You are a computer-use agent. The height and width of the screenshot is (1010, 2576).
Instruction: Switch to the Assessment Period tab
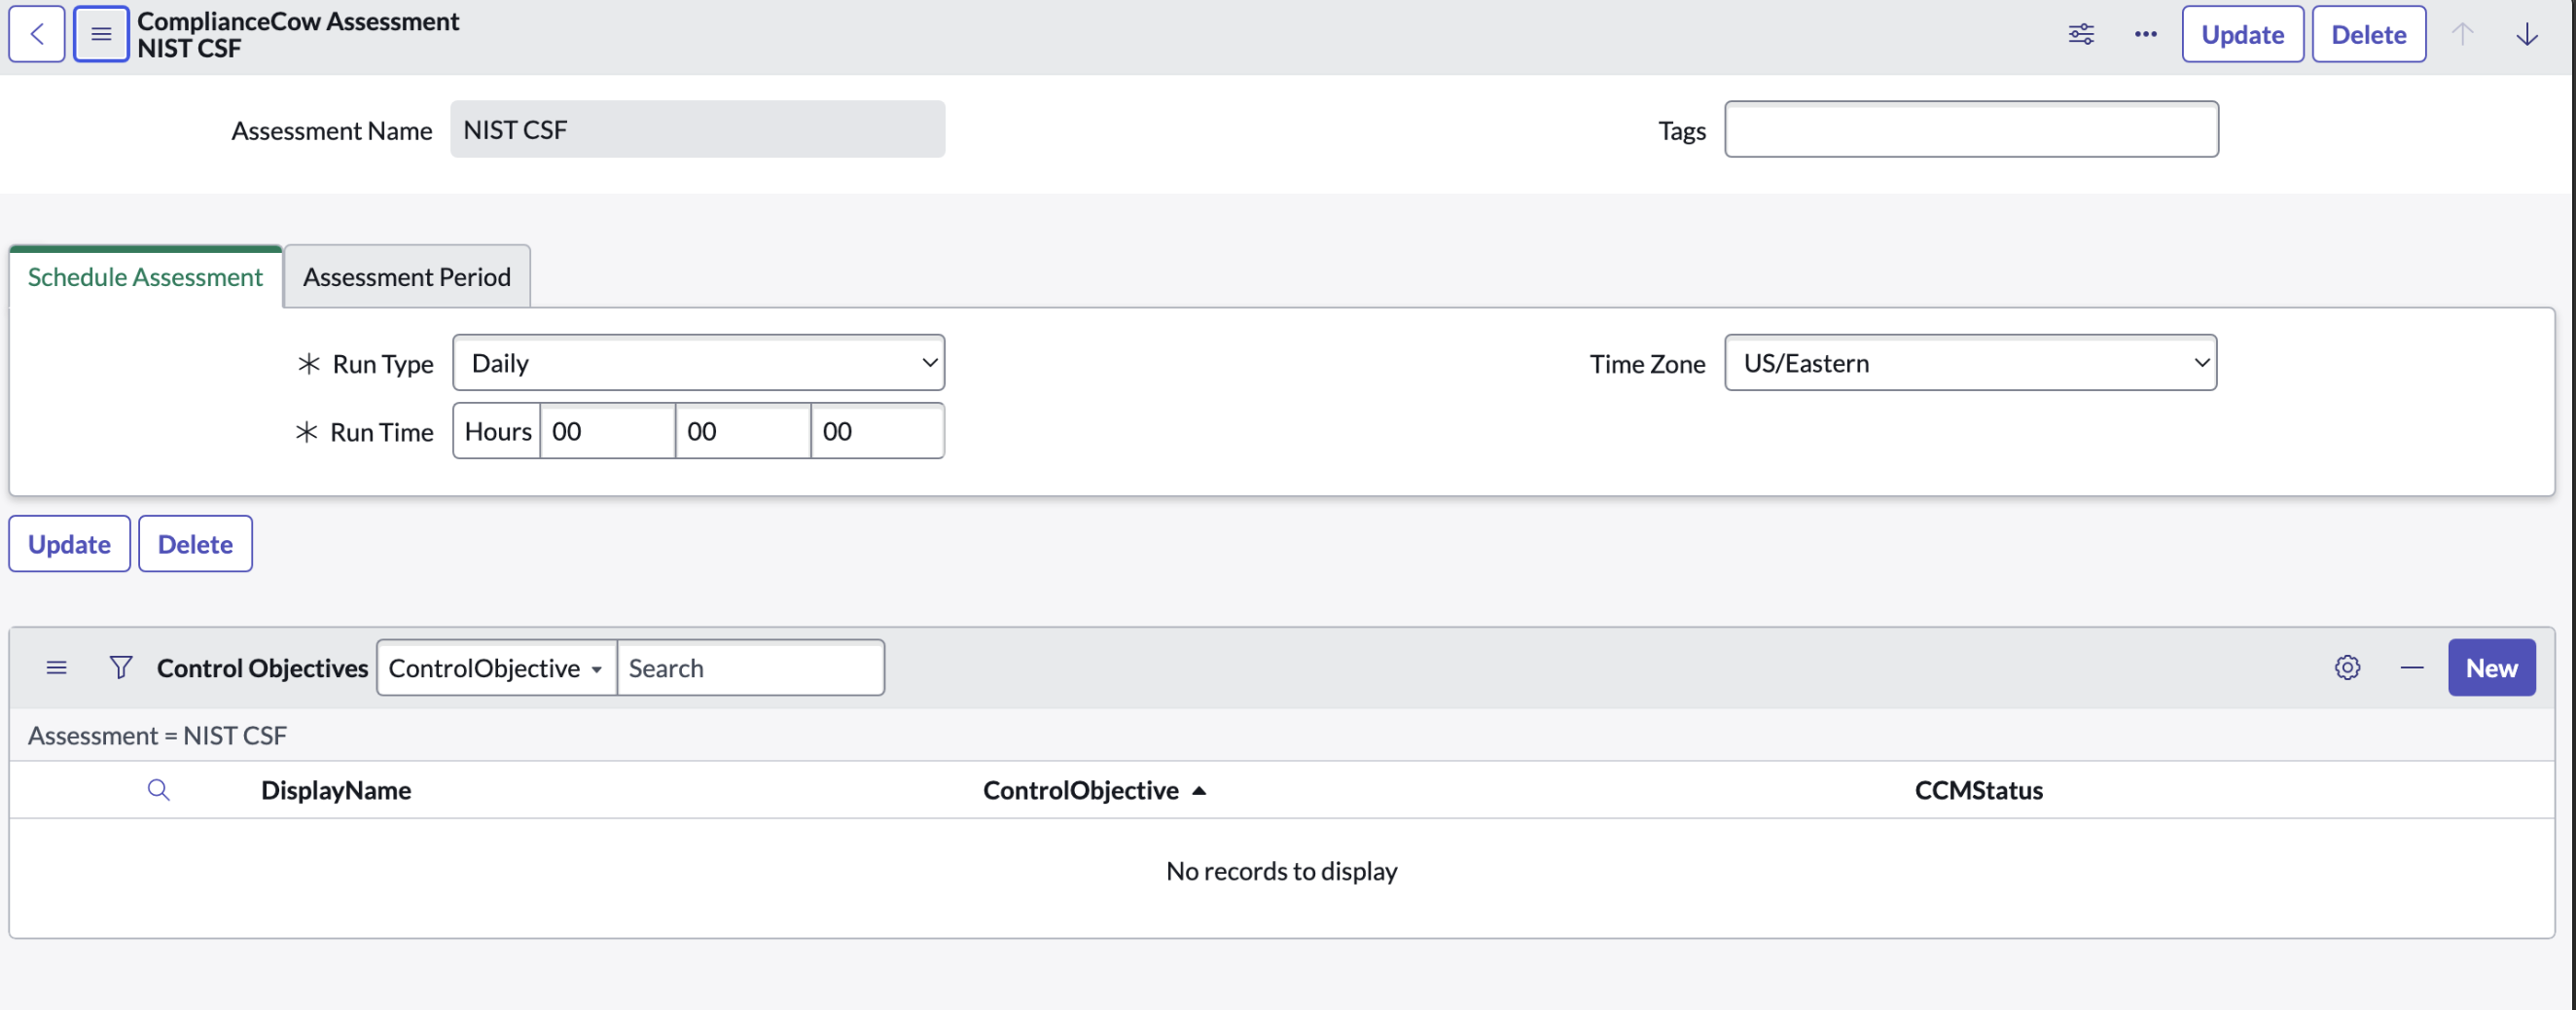coord(406,277)
